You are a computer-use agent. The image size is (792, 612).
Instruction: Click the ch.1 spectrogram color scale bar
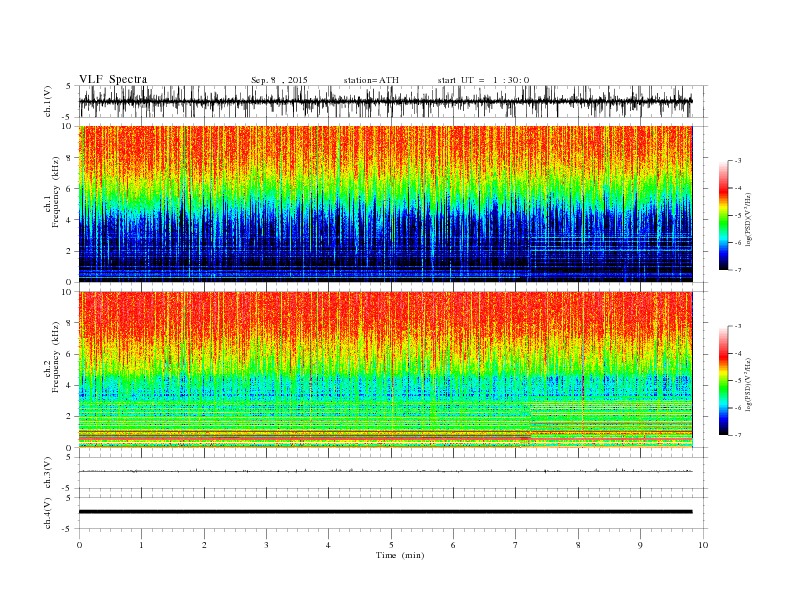[723, 215]
